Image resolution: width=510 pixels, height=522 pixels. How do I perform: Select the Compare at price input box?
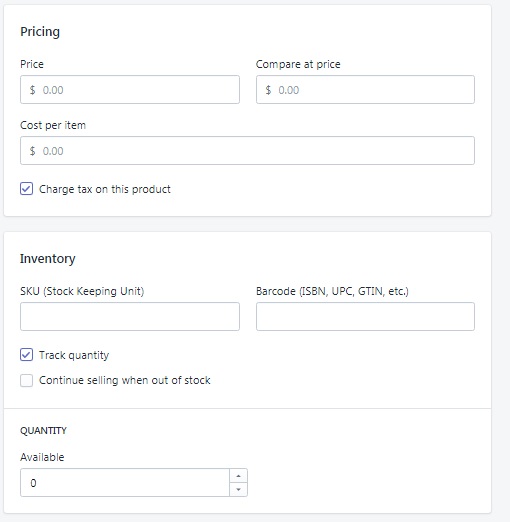365,90
